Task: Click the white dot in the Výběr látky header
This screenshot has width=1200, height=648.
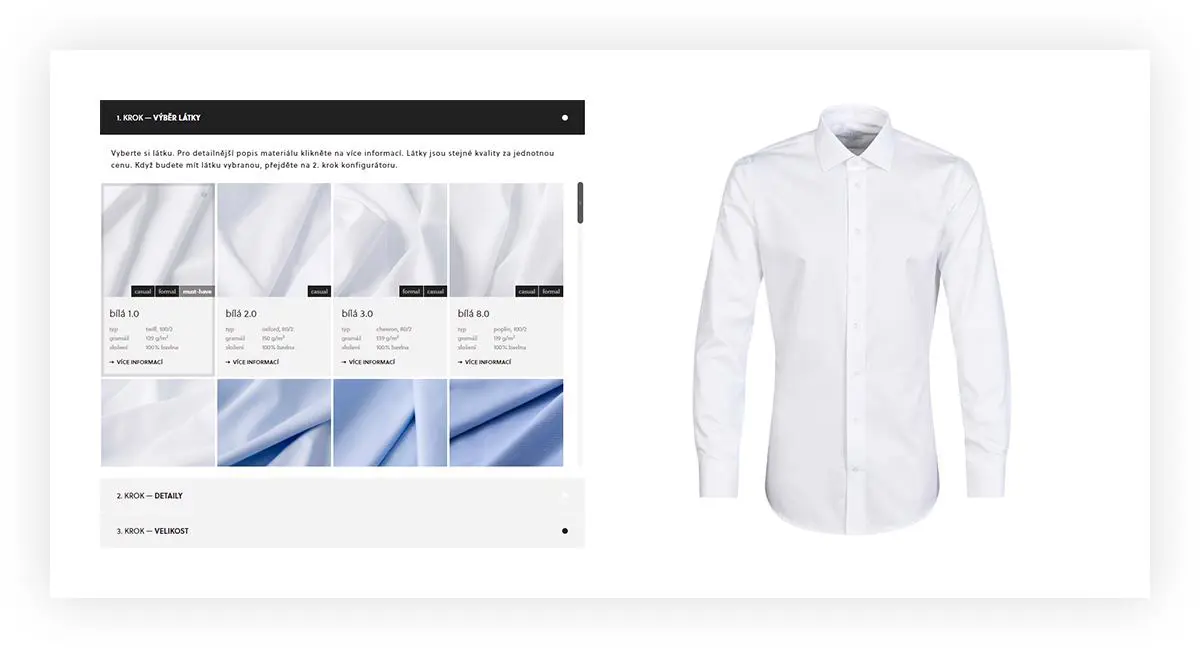Action: point(565,118)
